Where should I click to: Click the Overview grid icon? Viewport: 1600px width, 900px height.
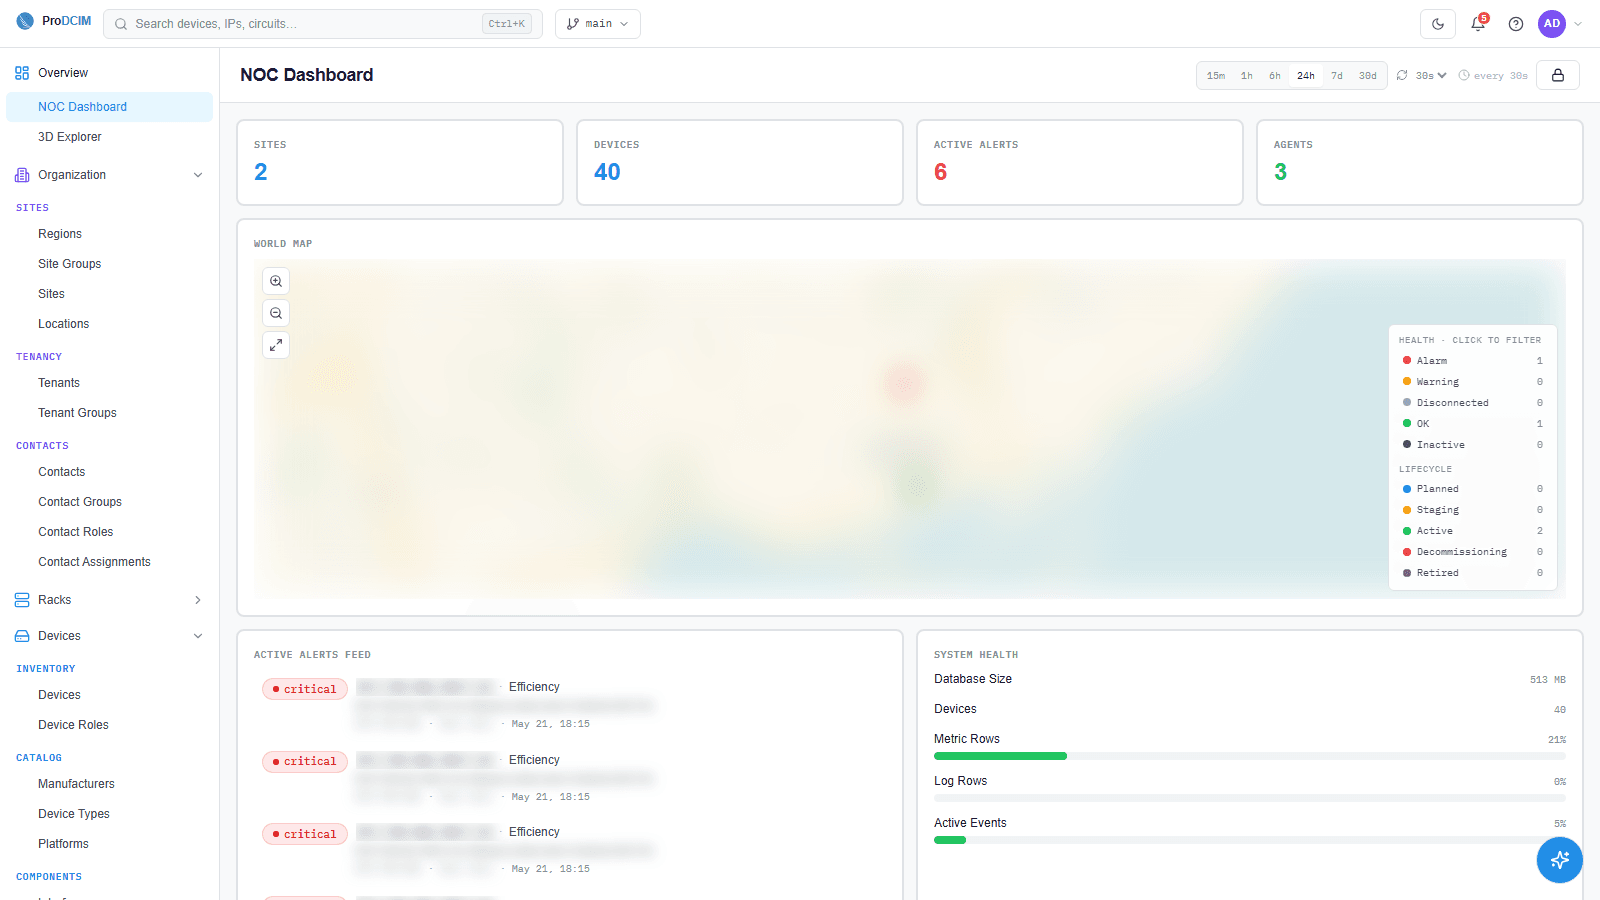(22, 73)
